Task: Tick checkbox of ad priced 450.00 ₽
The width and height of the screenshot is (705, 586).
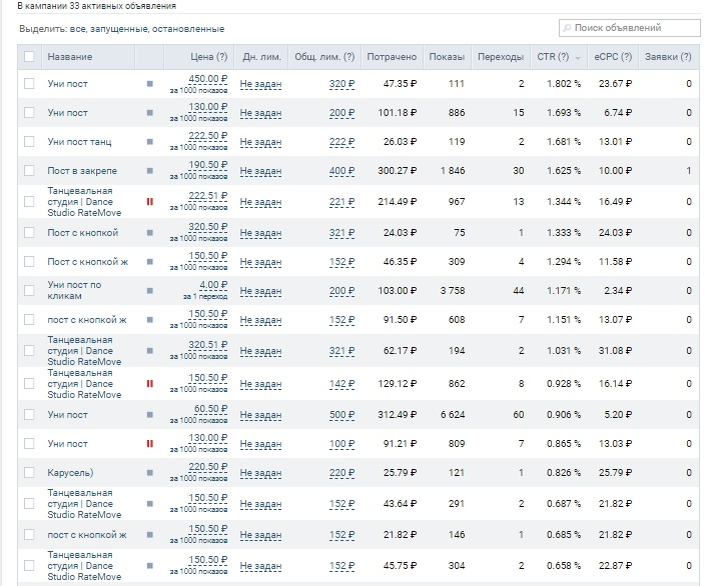Action: [x=29, y=84]
